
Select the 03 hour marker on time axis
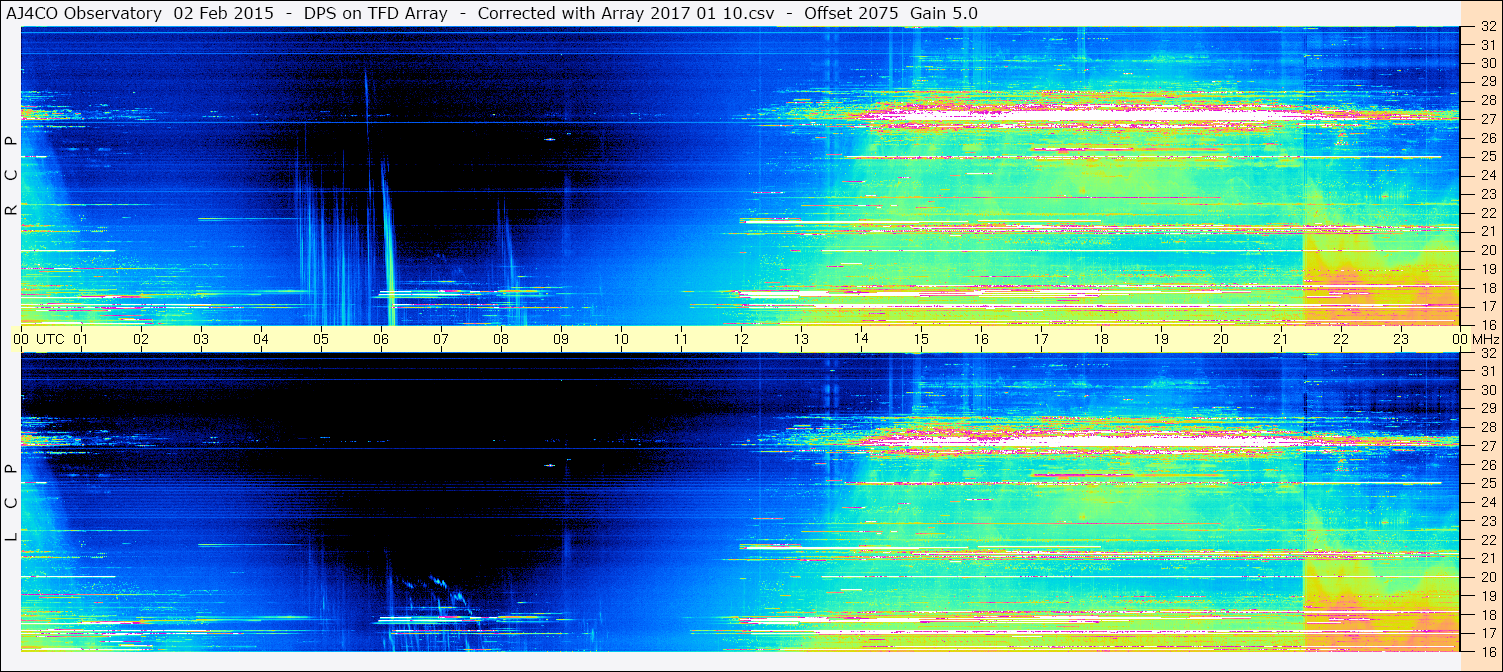pos(201,339)
